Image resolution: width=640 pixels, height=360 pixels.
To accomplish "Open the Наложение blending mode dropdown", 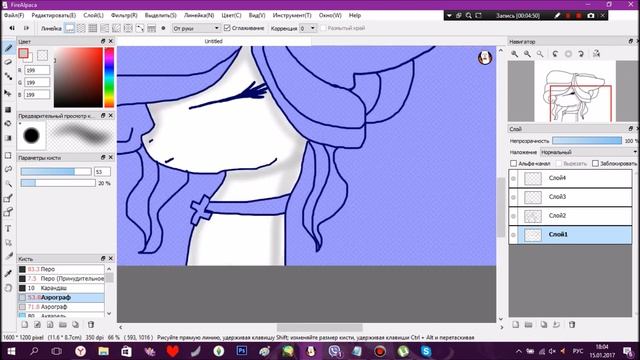I will point(589,152).
